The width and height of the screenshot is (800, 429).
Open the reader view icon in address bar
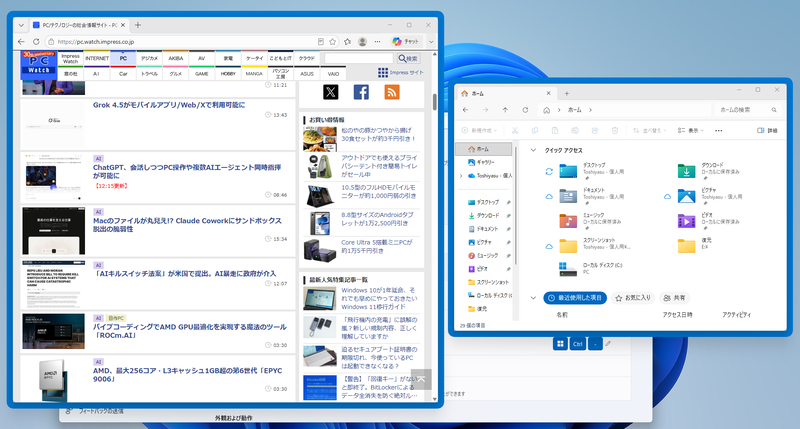click(320, 41)
